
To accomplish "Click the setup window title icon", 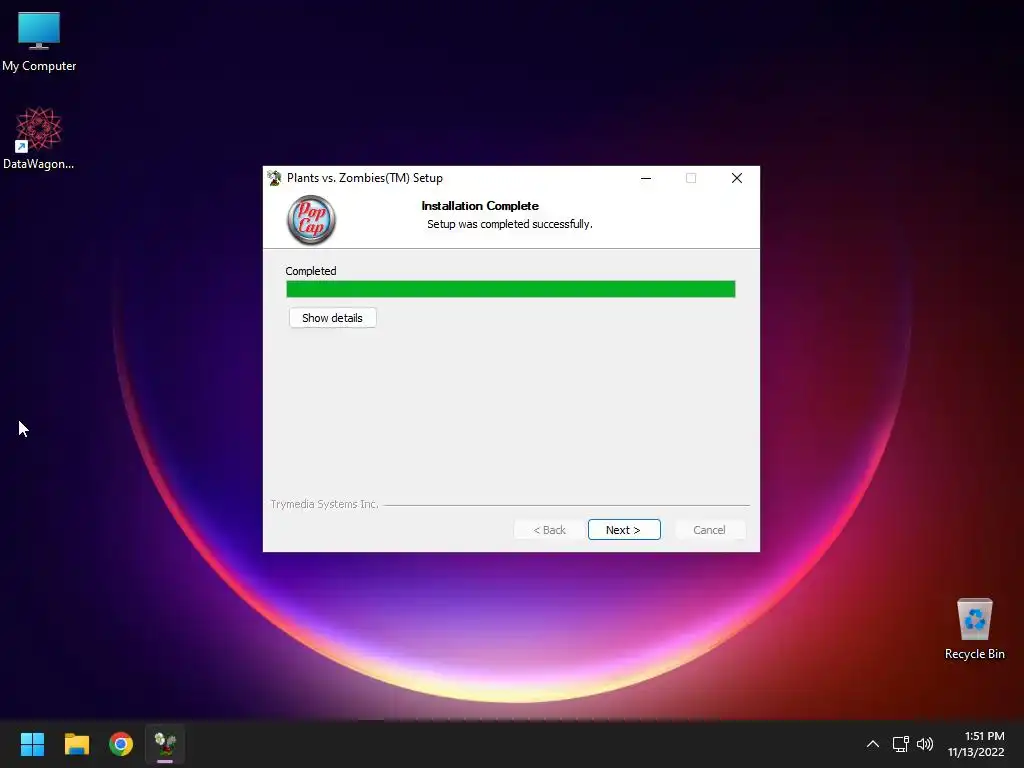I will pos(274,178).
